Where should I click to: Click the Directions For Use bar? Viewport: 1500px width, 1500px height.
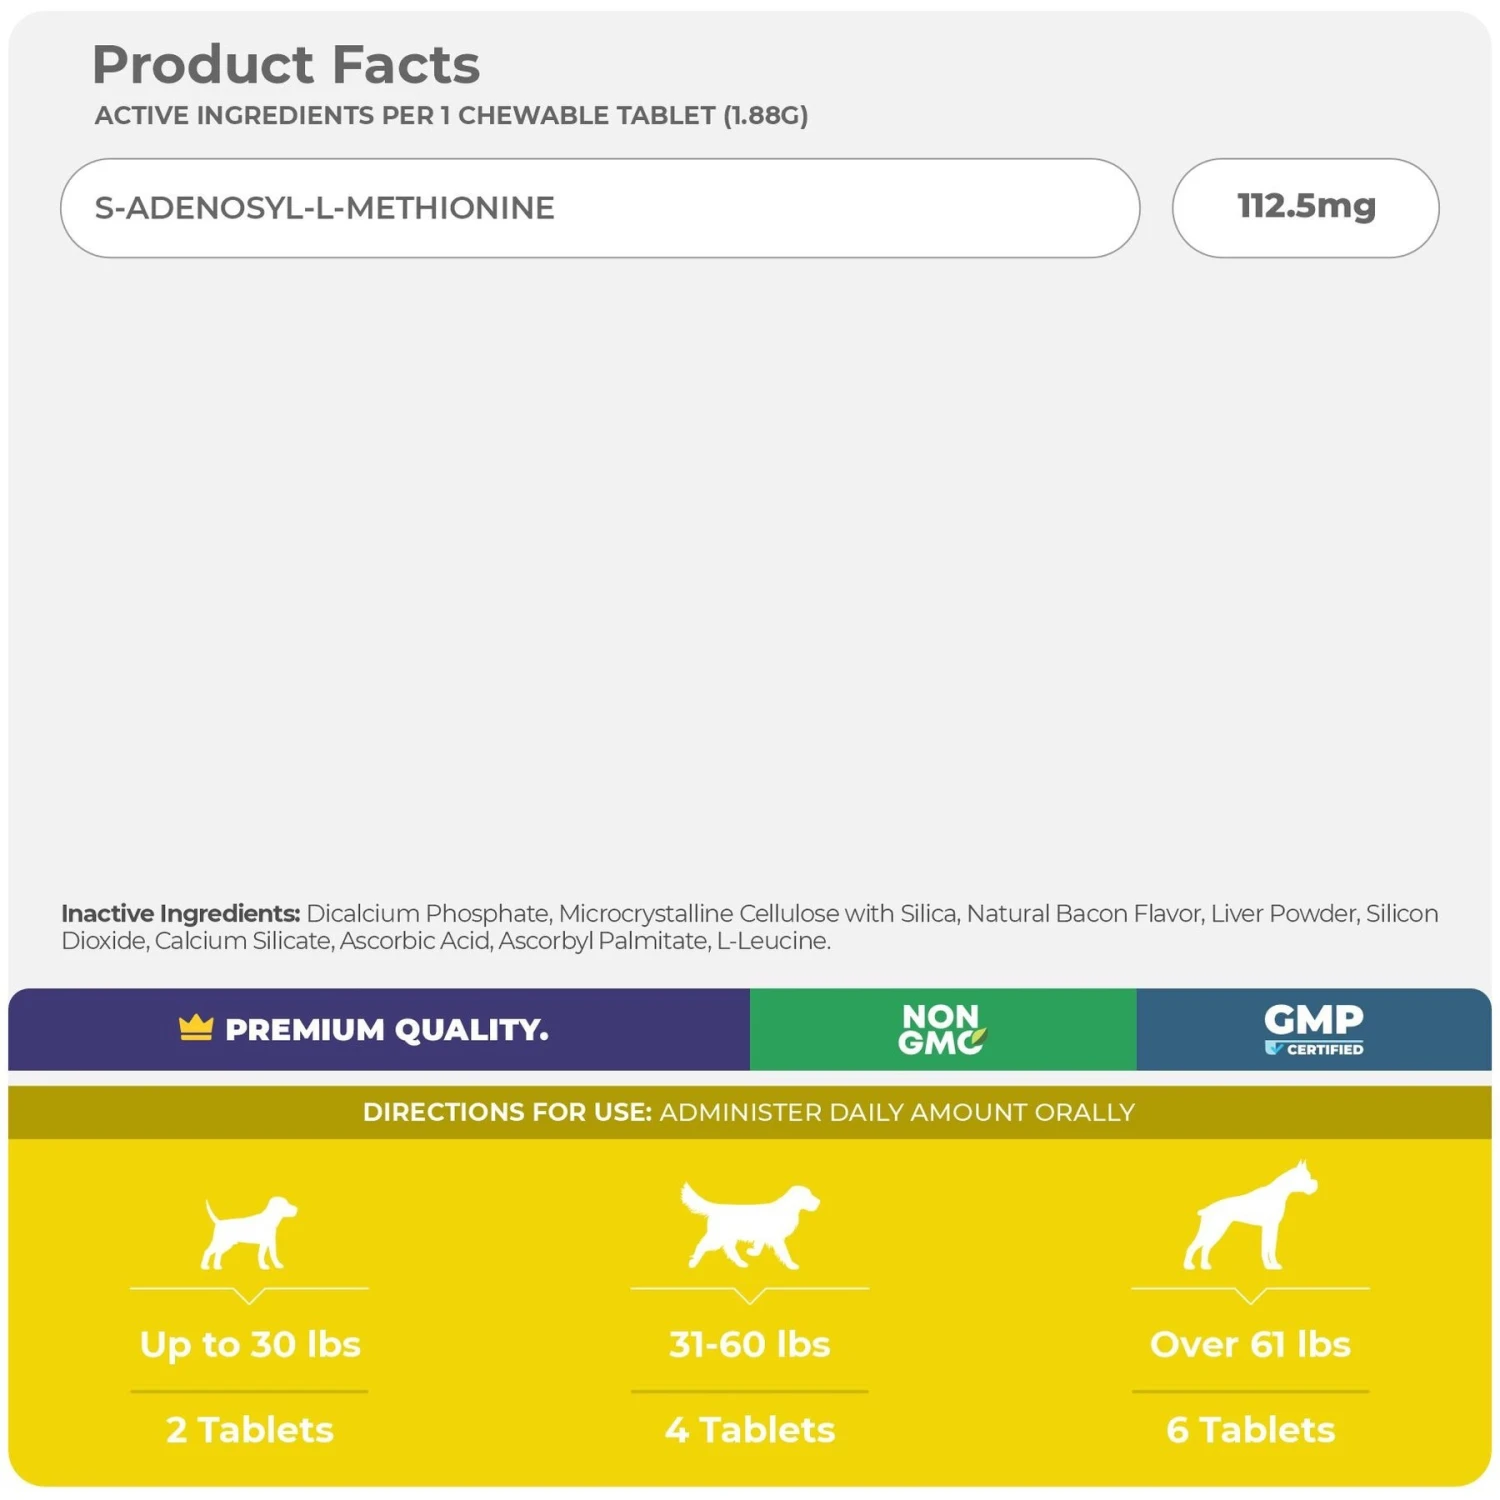click(749, 1112)
